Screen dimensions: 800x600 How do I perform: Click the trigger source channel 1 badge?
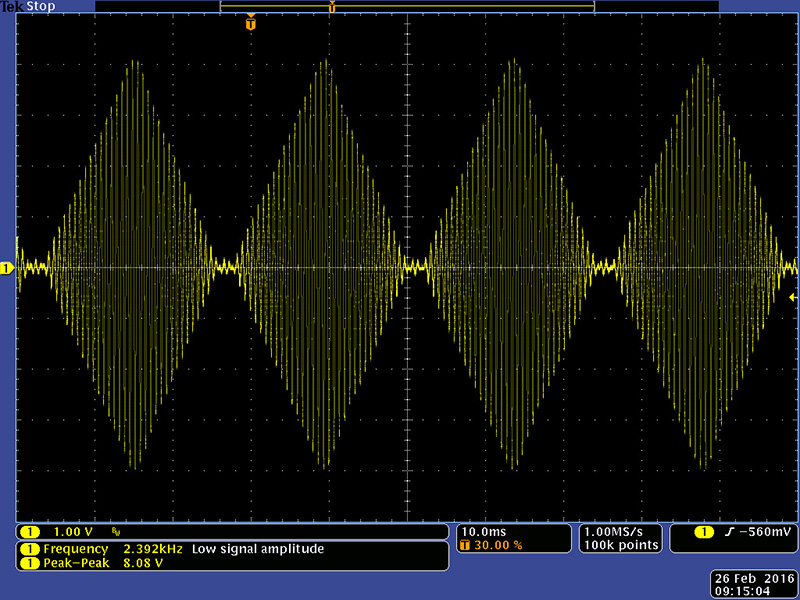pyautogui.click(x=704, y=531)
